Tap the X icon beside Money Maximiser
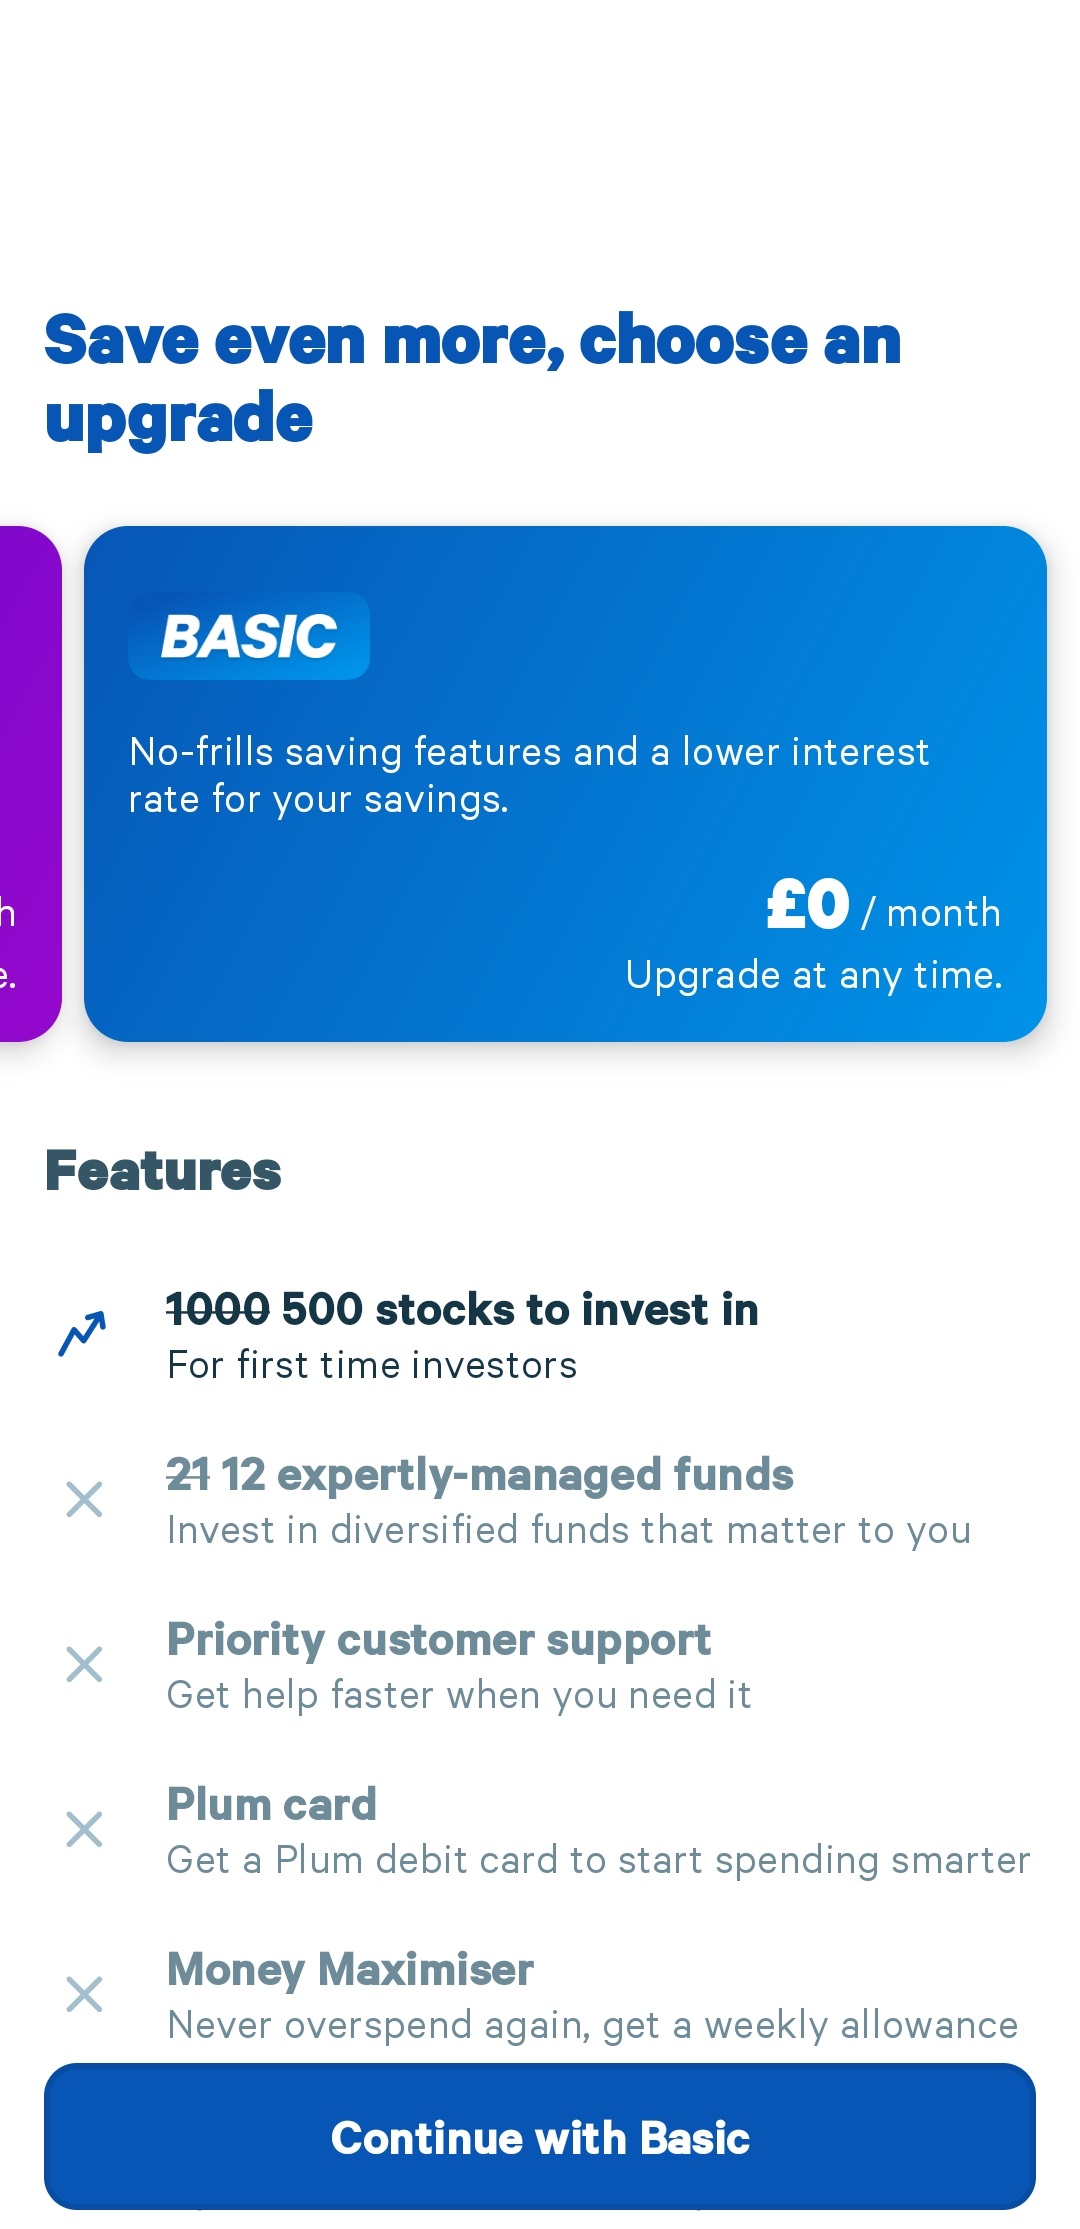 tap(84, 1994)
